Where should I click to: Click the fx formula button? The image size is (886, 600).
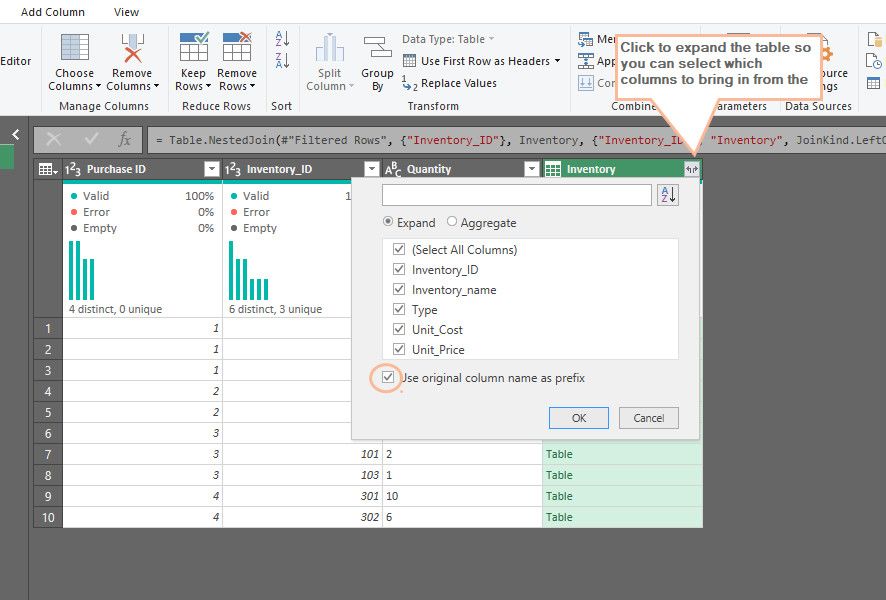124,139
